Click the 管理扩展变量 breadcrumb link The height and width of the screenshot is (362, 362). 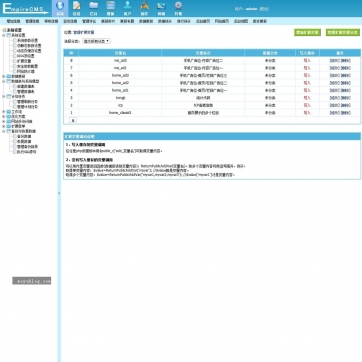click(83, 33)
